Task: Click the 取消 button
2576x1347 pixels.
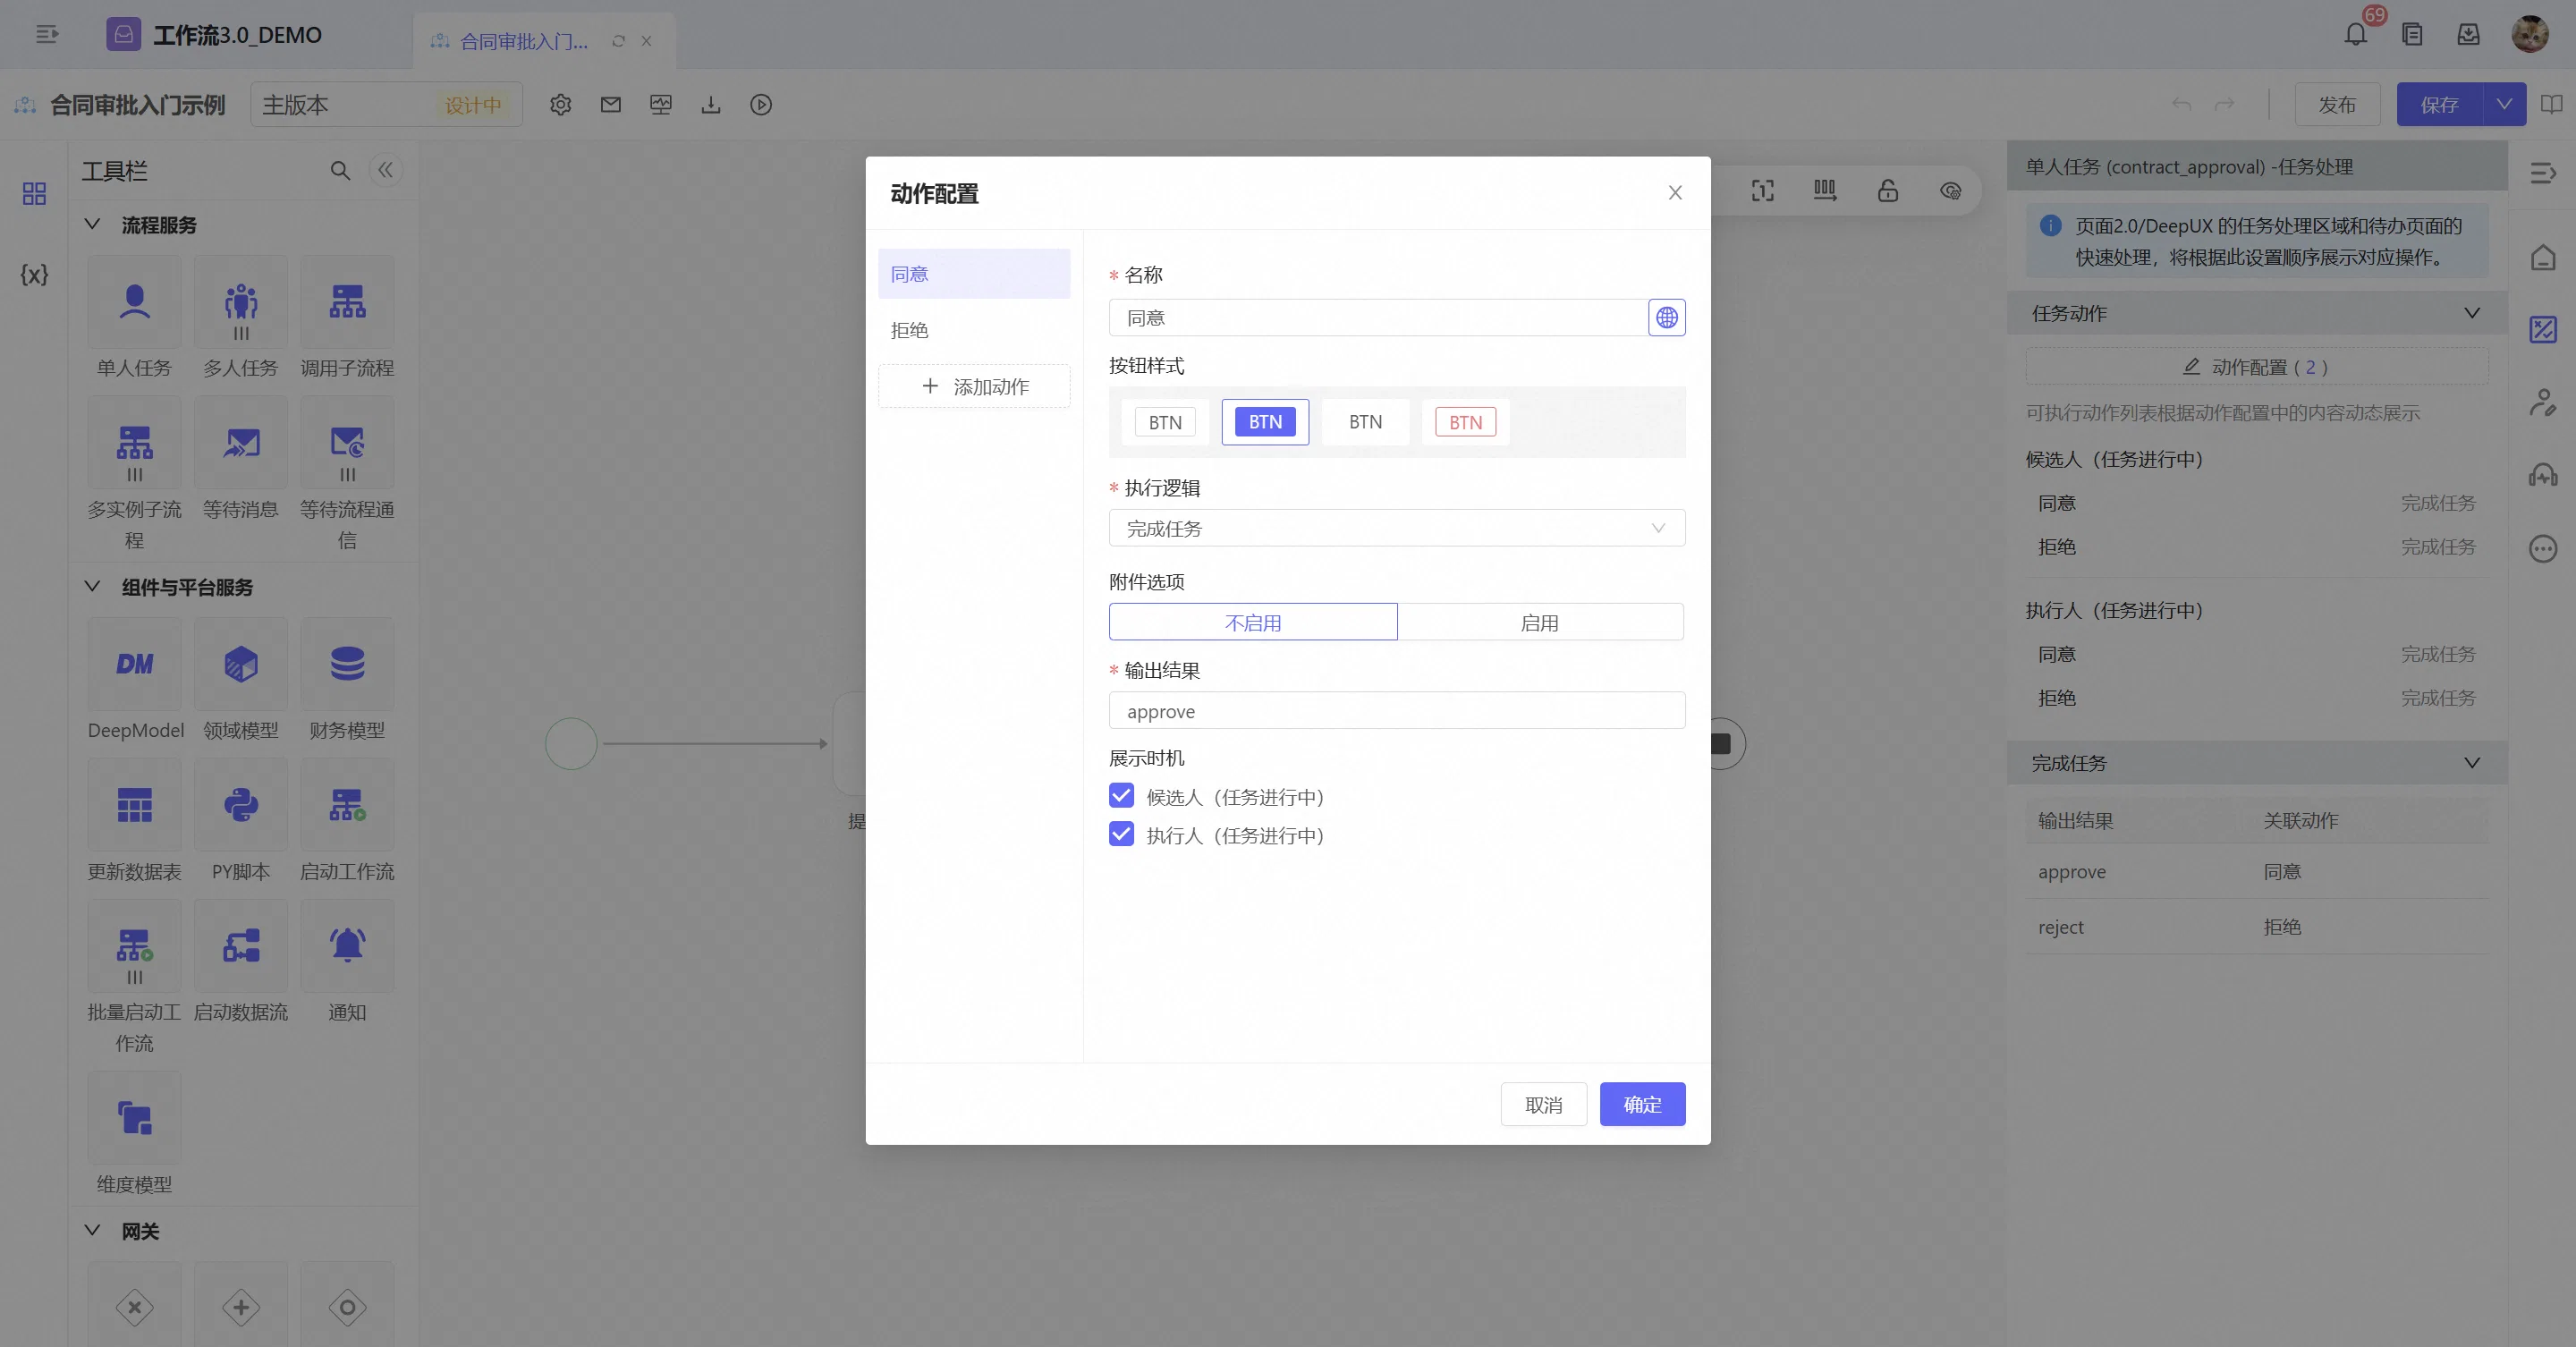Action: pos(1543,1104)
